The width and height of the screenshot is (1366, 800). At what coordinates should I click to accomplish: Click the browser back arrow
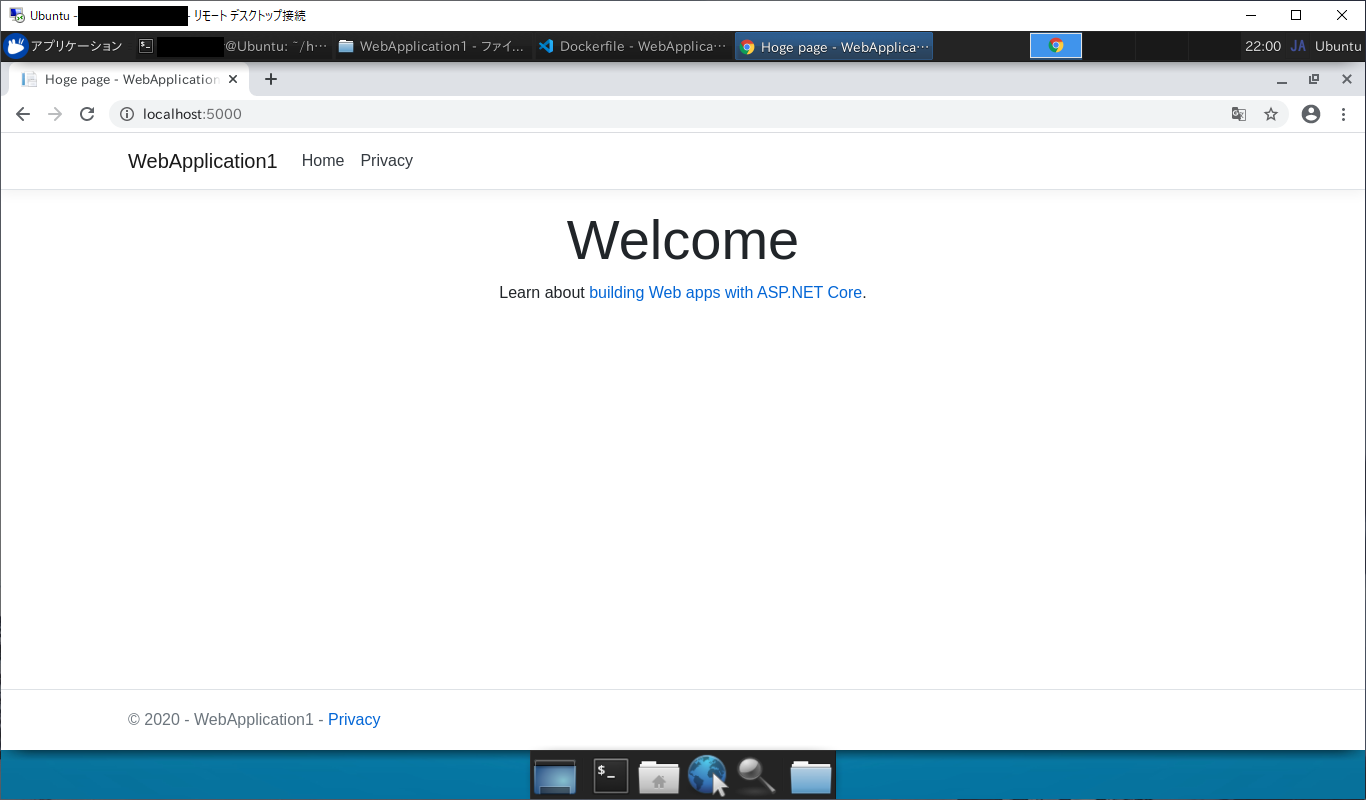coord(22,114)
